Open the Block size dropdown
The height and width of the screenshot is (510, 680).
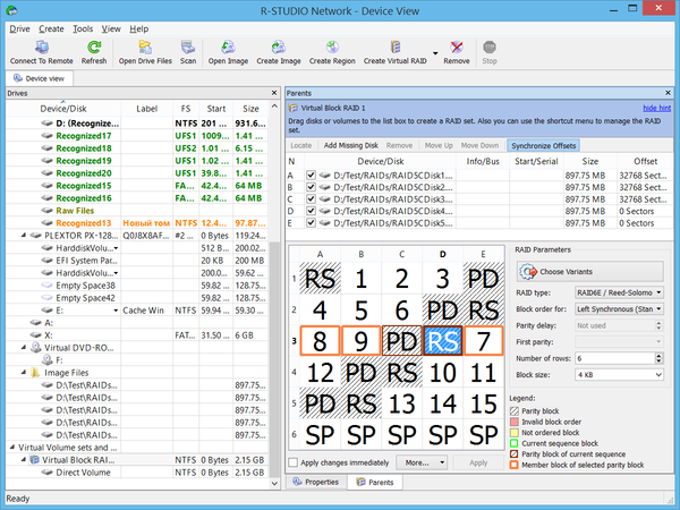coord(621,374)
